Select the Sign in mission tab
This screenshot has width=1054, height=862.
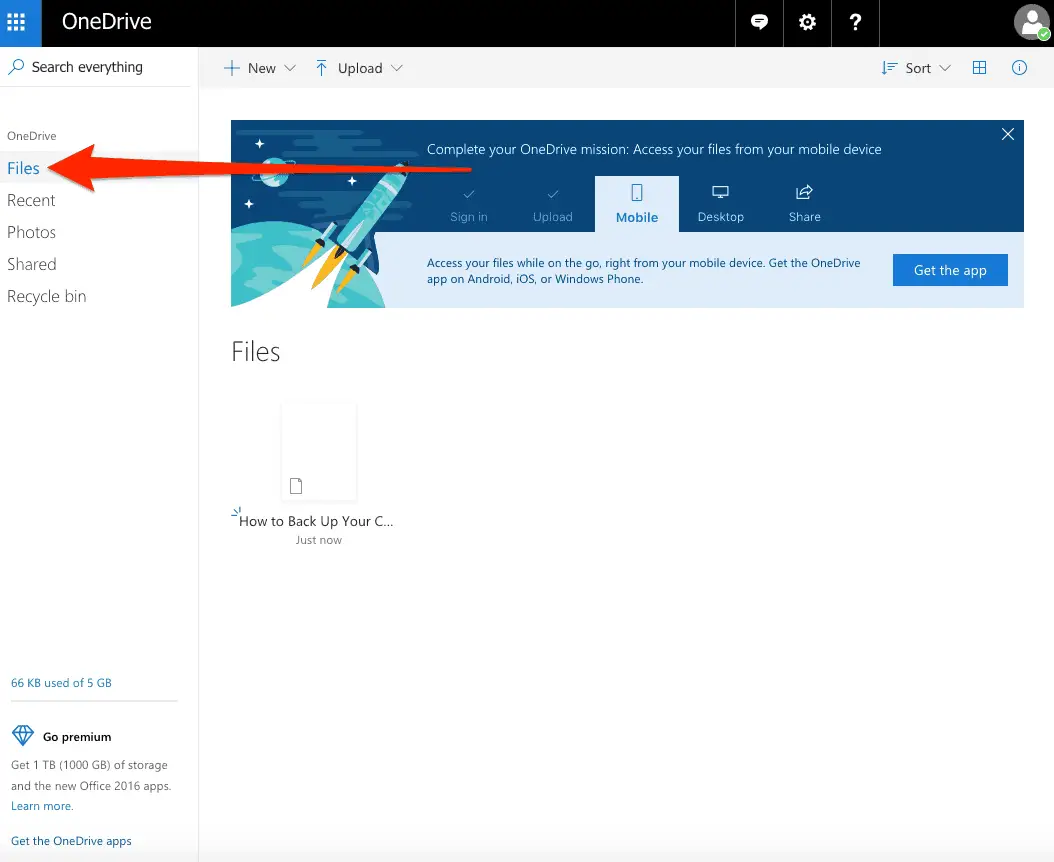[469, 204]
